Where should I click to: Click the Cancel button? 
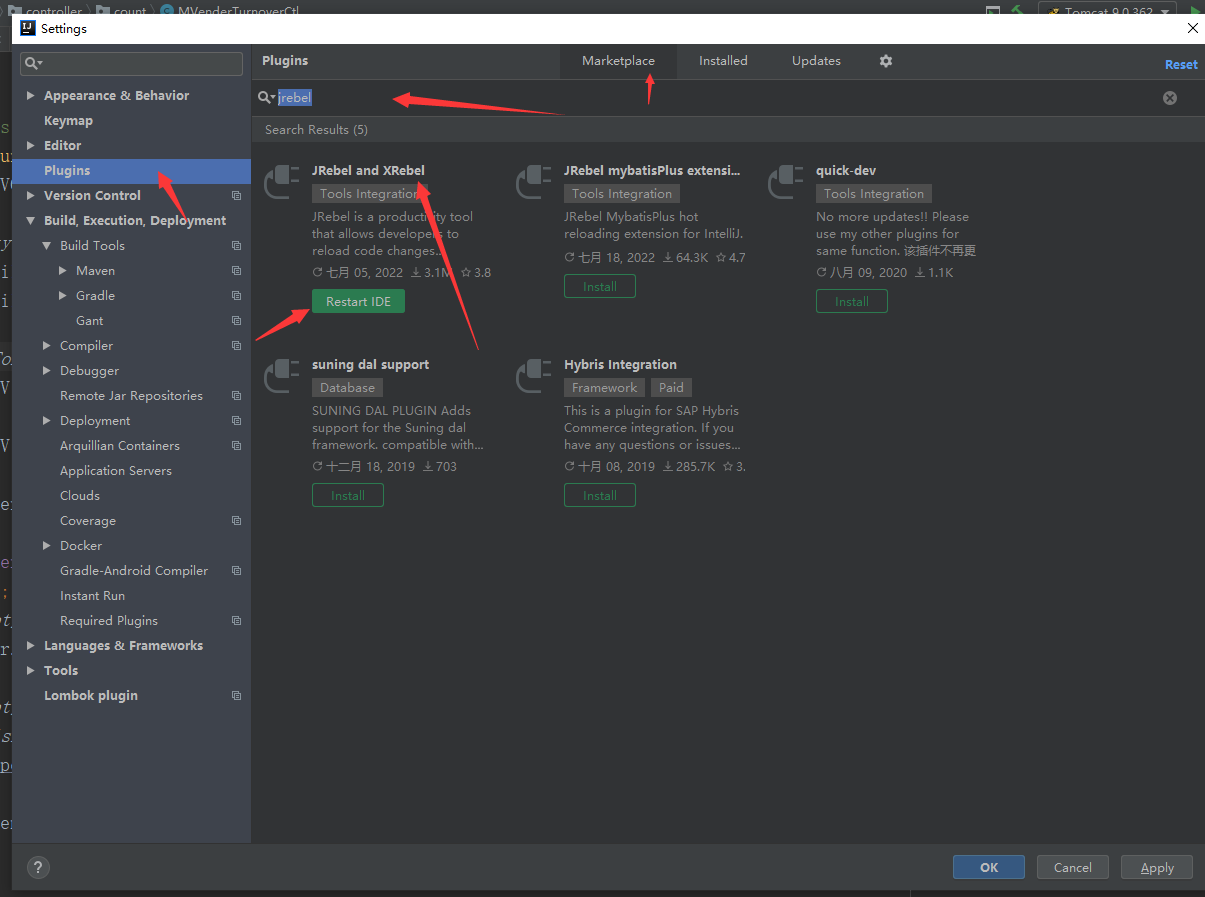1073,867
